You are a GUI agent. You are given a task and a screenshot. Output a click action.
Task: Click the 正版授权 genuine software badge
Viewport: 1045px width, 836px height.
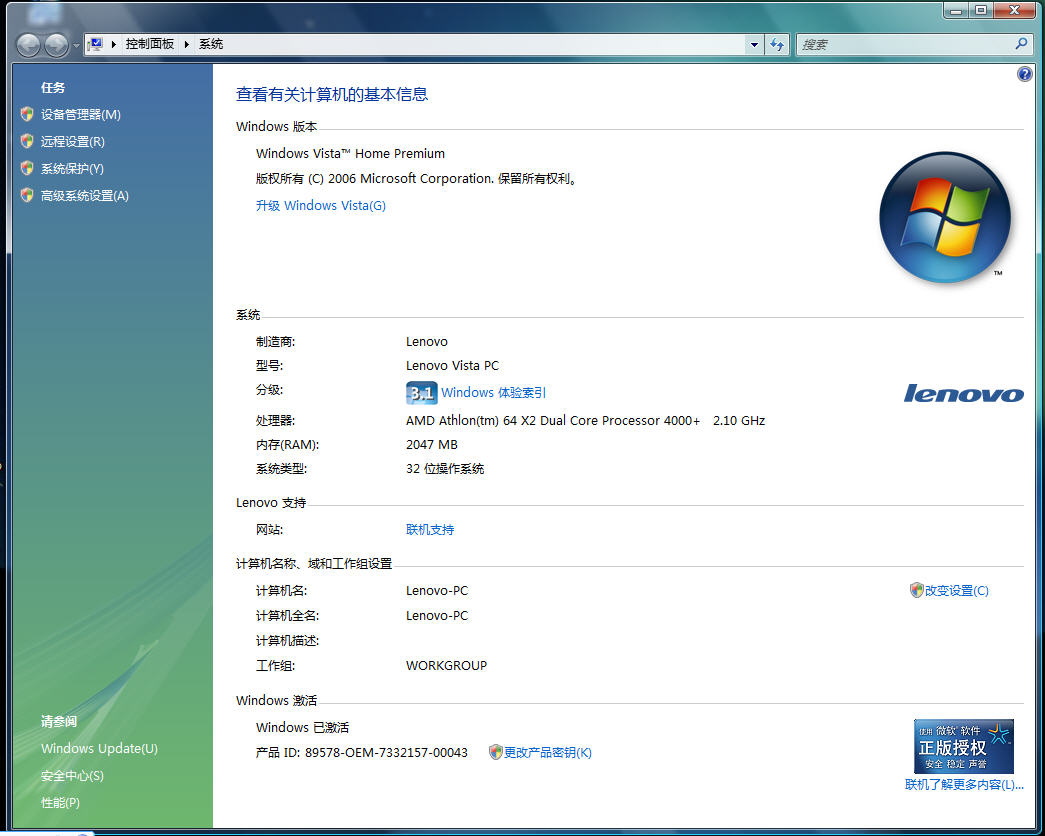tap(963, 746)
